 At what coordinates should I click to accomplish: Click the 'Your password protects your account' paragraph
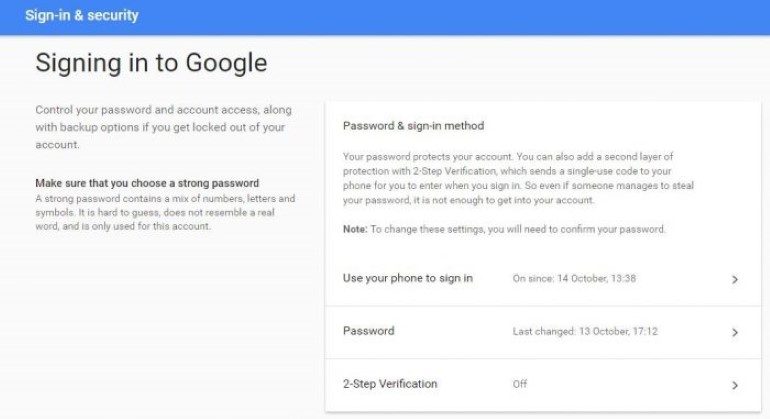click(x=518, y=179)
